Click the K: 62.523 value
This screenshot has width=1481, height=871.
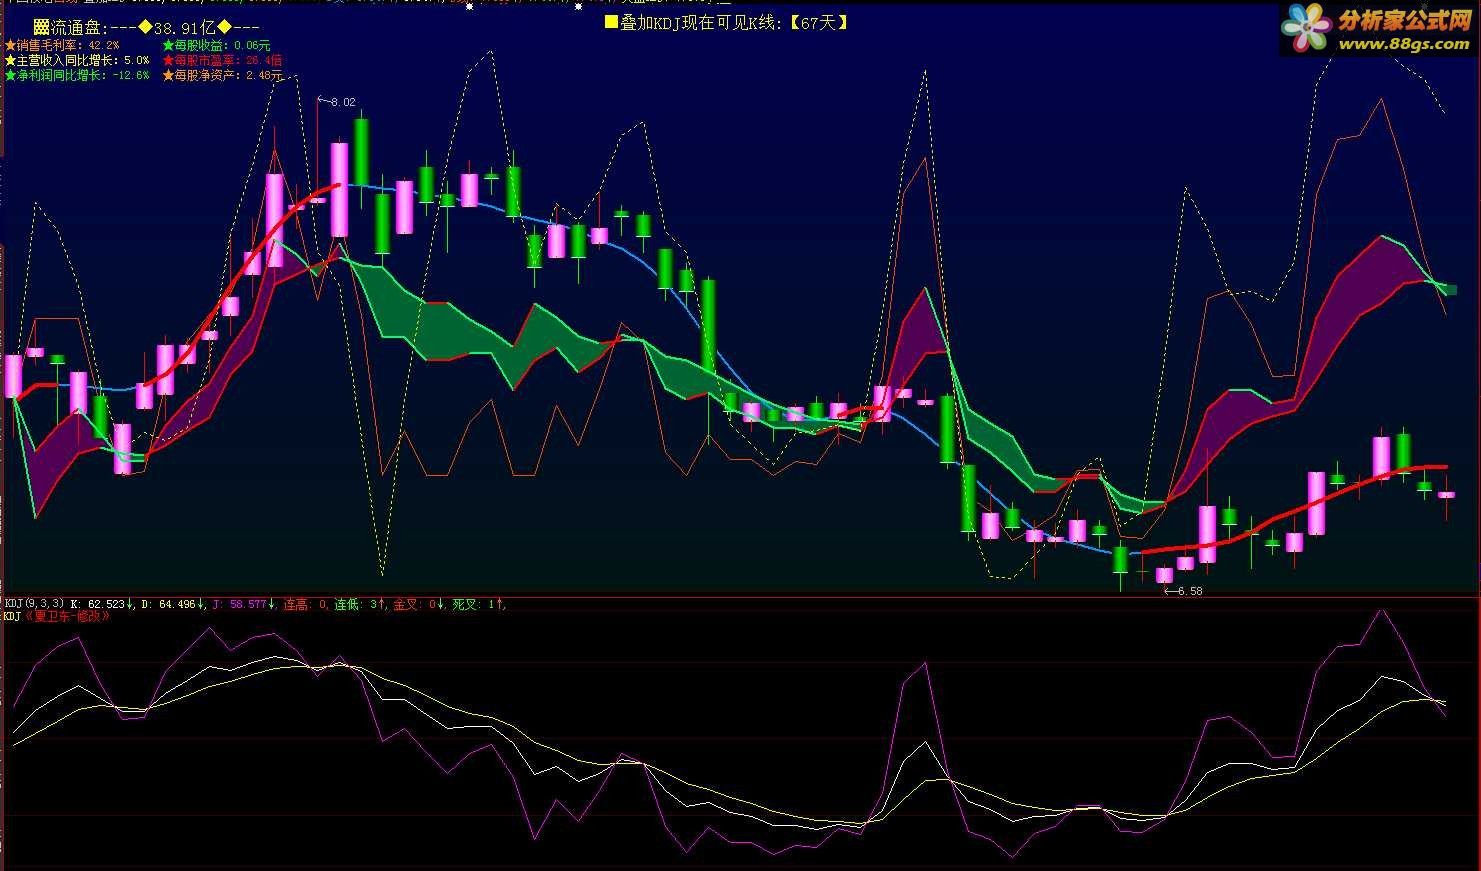point(99,604)
